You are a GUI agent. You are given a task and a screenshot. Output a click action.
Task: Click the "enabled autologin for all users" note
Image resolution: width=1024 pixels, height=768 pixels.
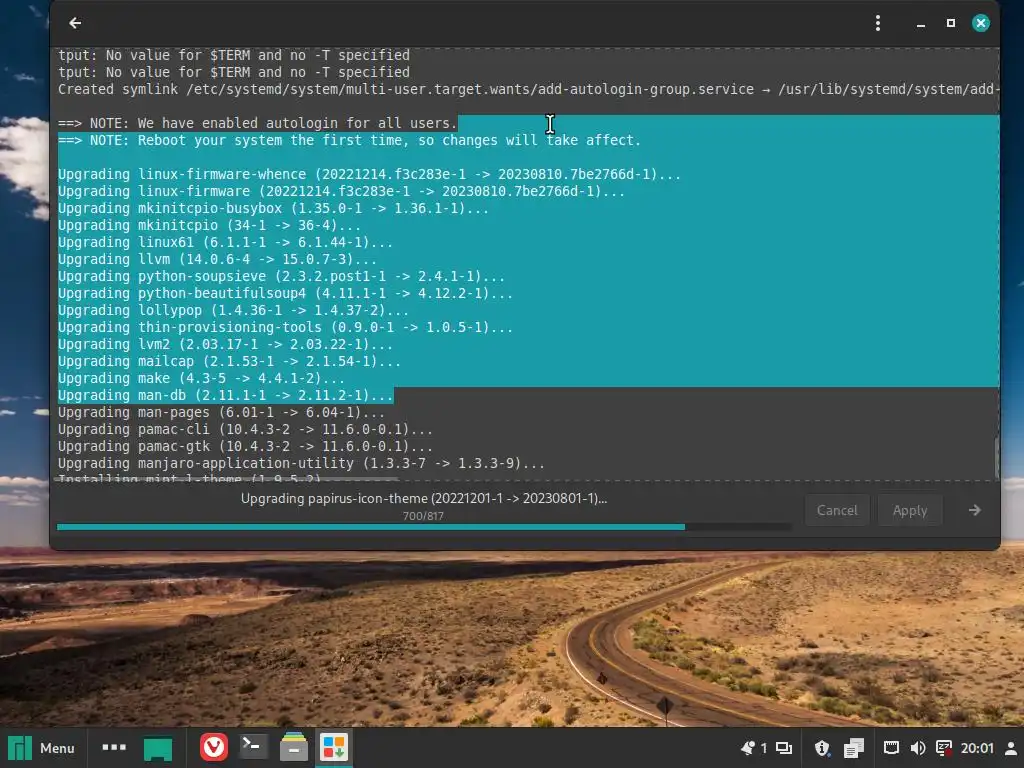(x=257, y=123)
